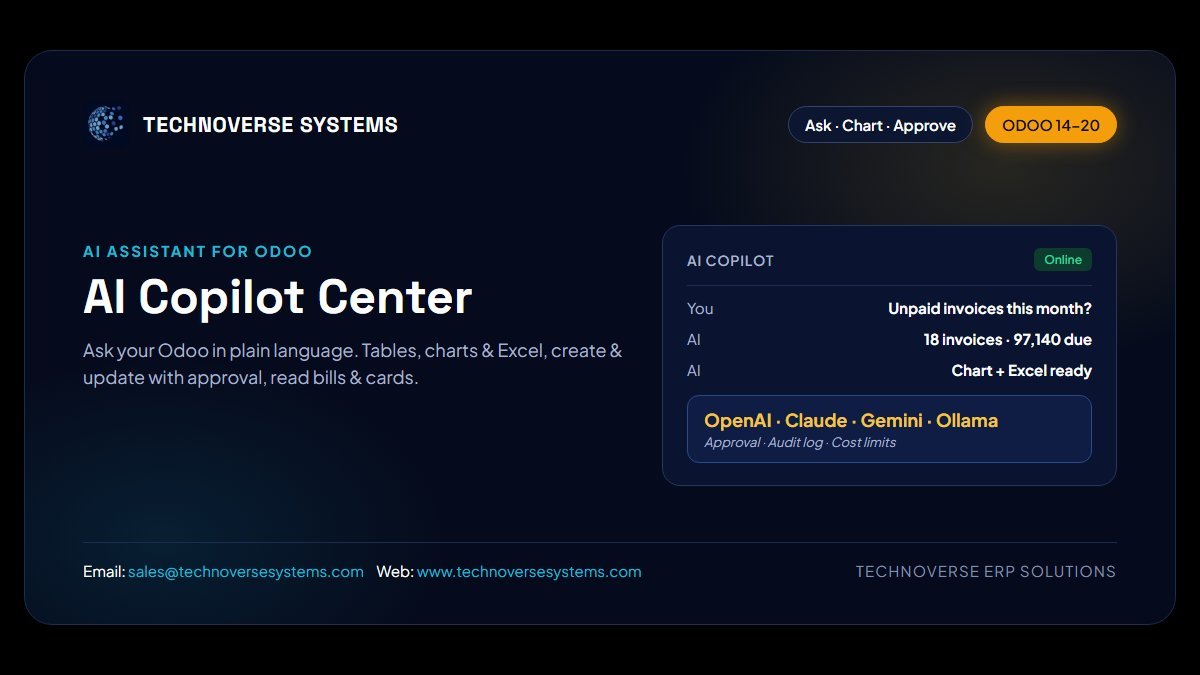Click the AI label beside 'Chart + Excel ready'
The height and width of the screenshot is (675, 1200).
pos(694,371)
